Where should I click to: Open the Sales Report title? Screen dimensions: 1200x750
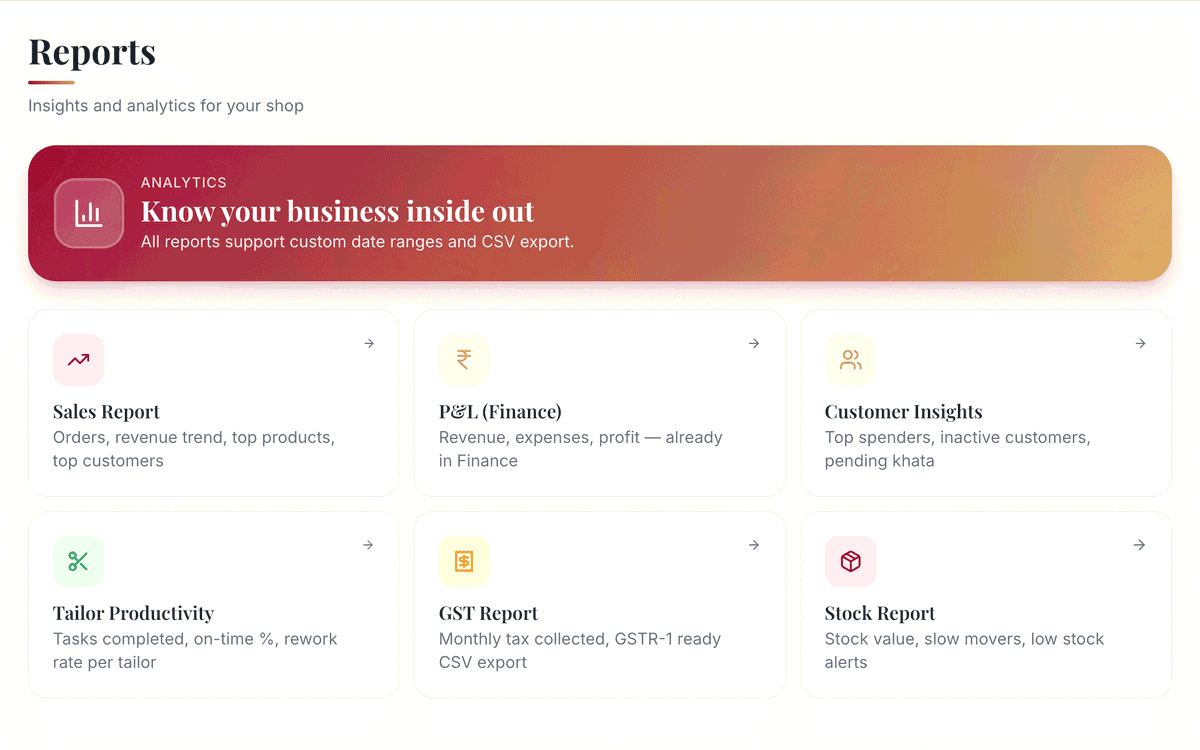tap(106, 412)
